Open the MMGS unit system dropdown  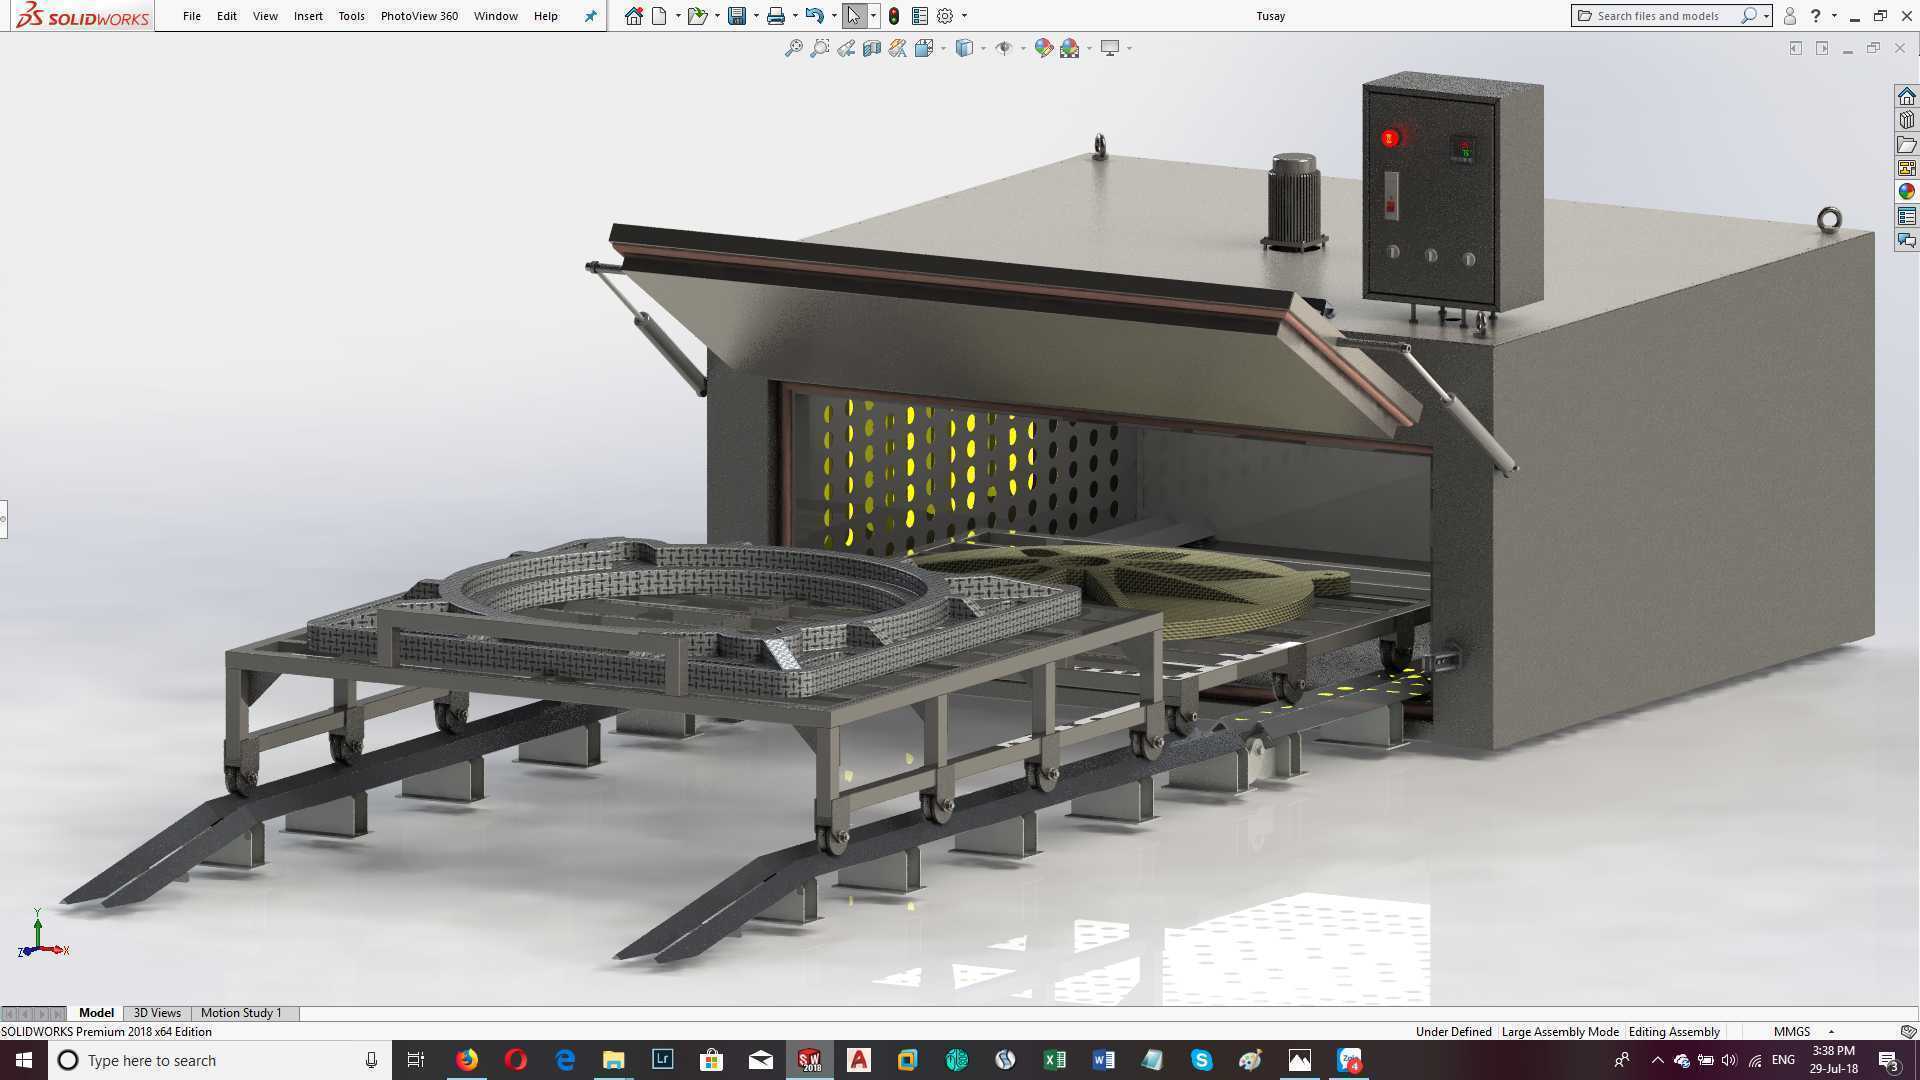[x=1804, y=1032]
